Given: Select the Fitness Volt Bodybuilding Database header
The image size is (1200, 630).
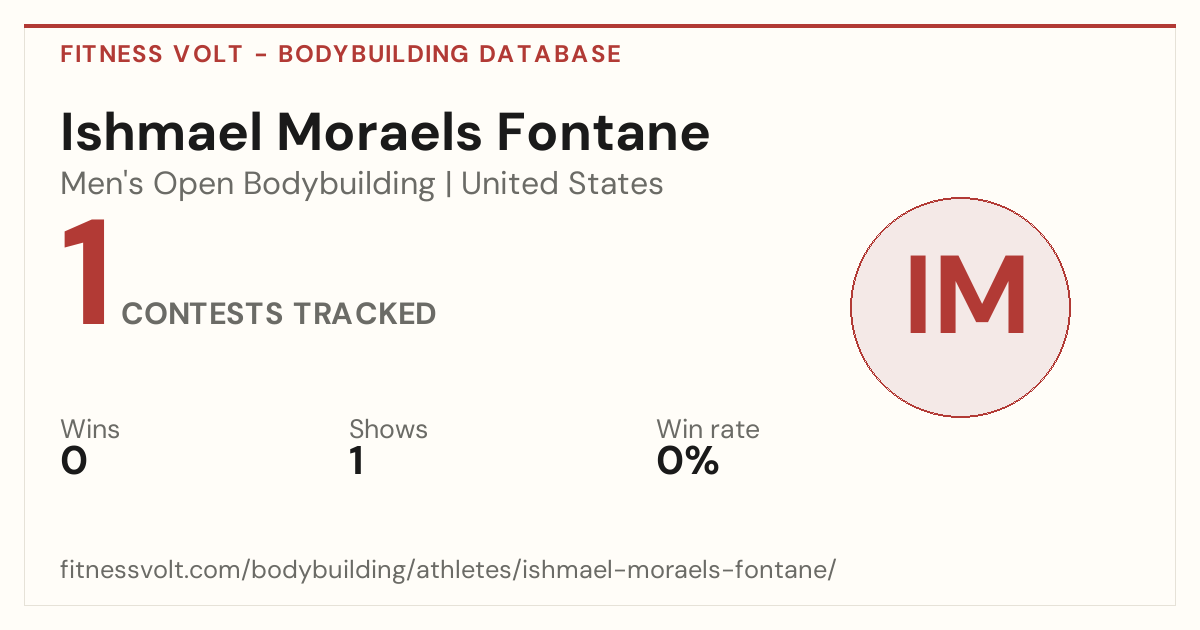Looking at the screenshot, I should [x=341, y=54].
